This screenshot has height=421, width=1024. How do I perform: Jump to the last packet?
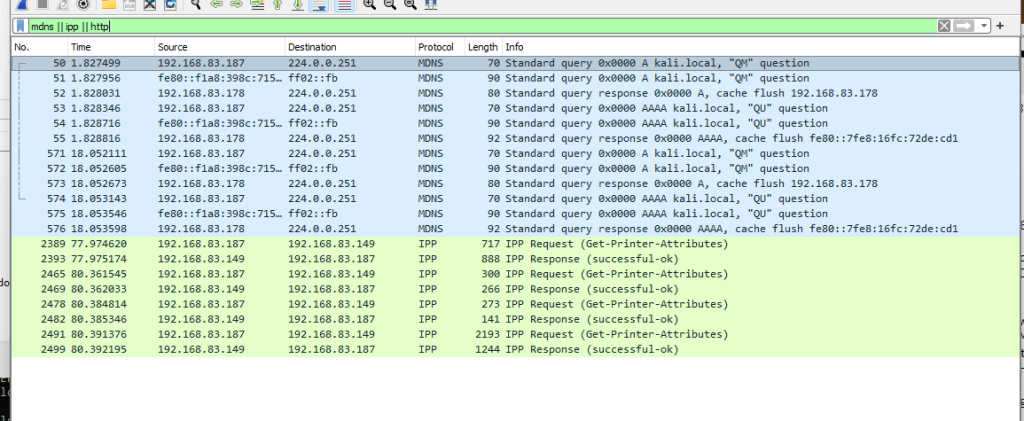[x=299, y=4]
